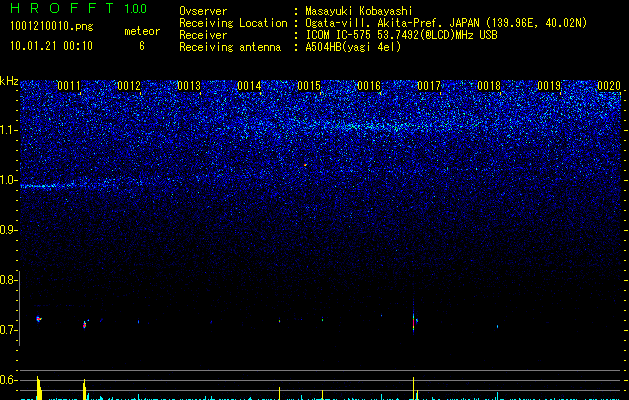629x400 pixels.
Task: Click the Receiver label
Action: 203,35
